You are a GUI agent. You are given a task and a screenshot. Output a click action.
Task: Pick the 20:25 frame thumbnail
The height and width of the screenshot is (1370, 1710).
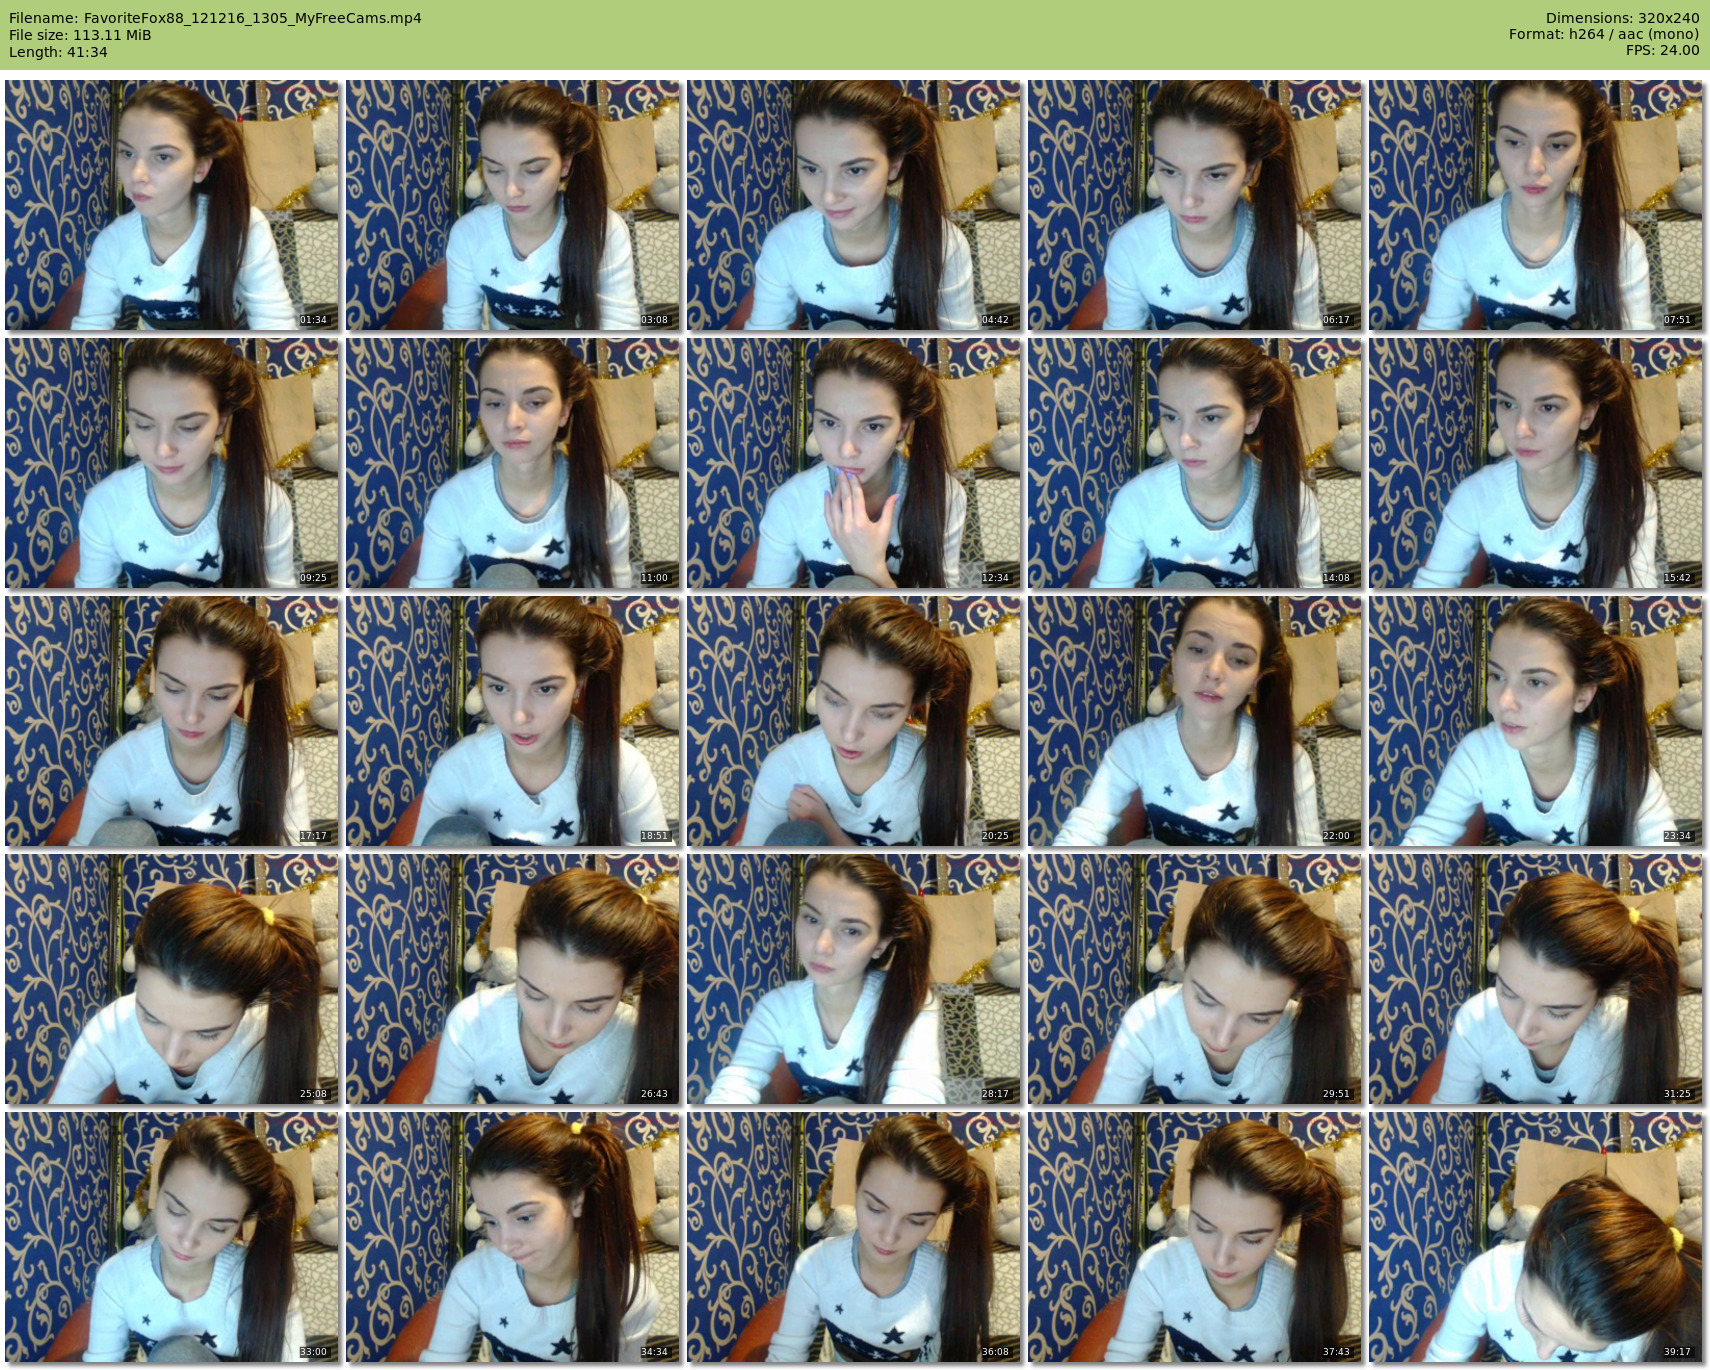[854, 721]
